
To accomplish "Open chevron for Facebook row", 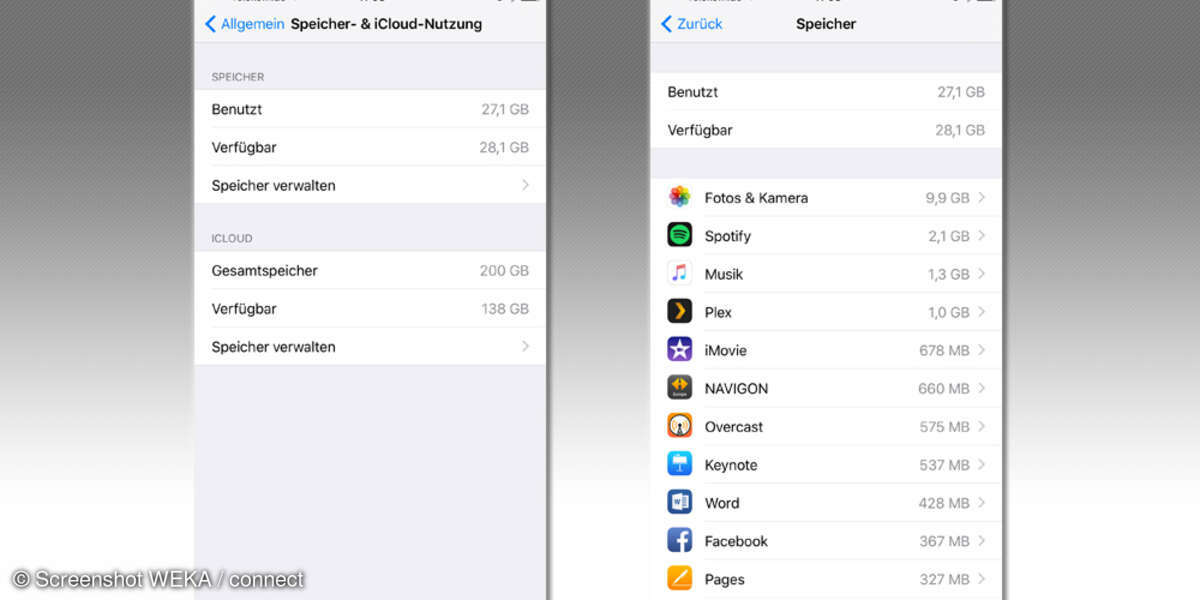I will coord(982,541).
